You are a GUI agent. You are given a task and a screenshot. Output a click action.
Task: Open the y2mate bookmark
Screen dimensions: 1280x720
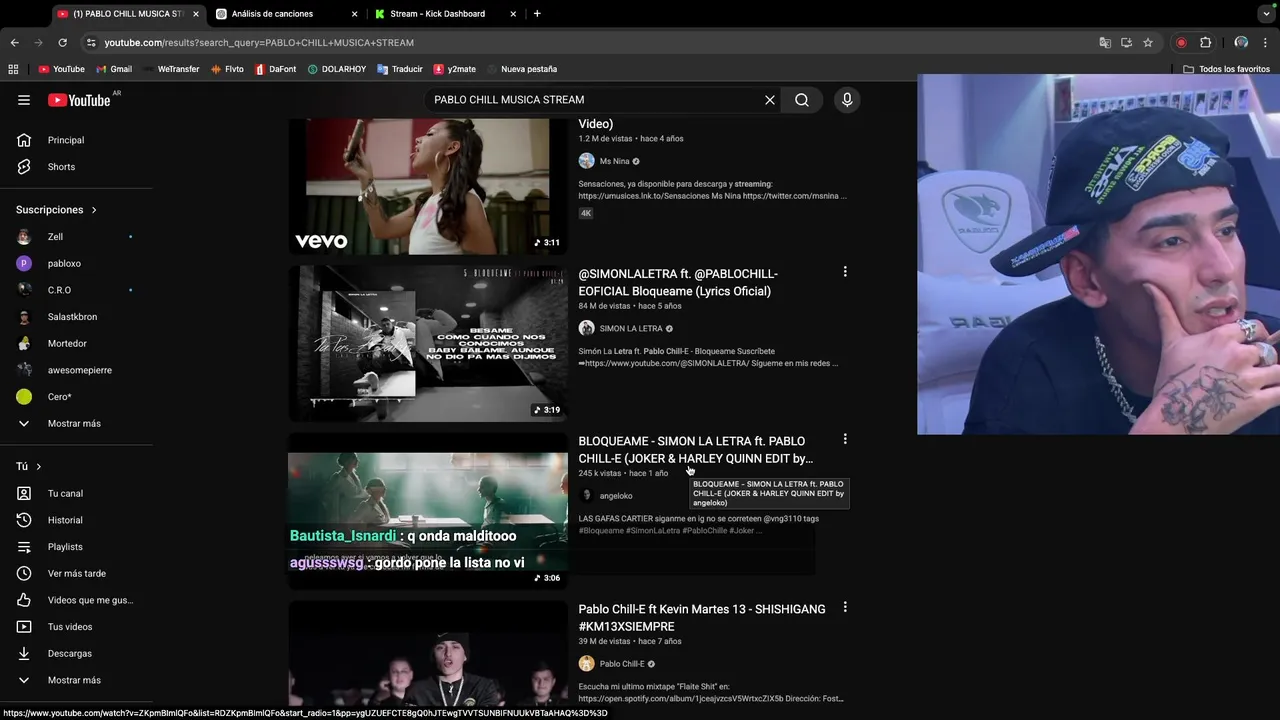(x=454, y=69)
